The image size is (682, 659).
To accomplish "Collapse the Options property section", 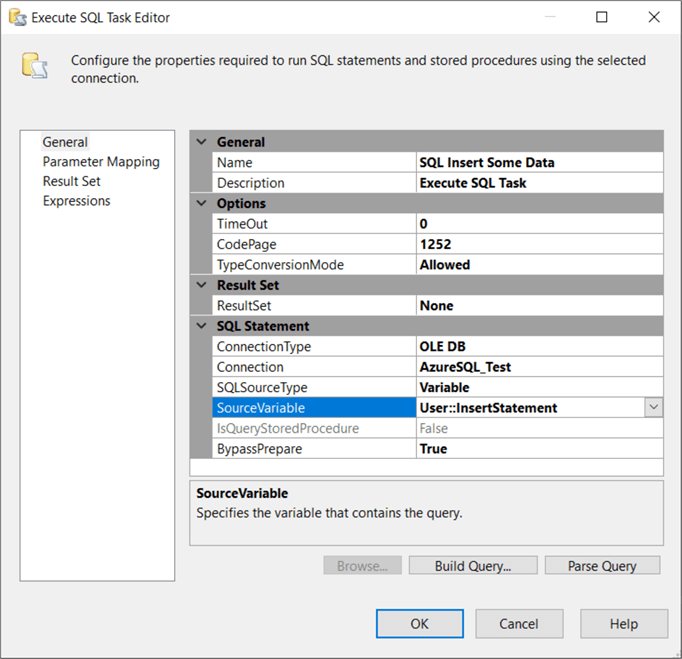I will pos(201,204).
